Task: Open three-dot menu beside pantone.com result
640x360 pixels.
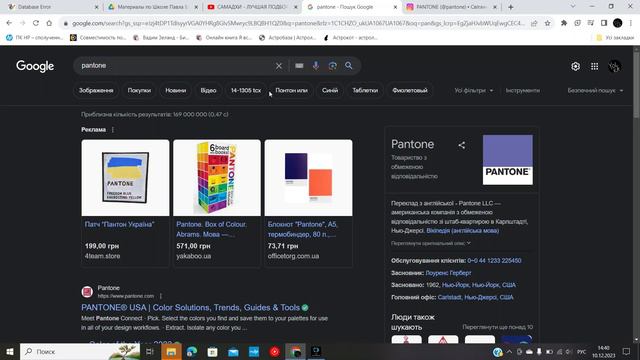Action: click(x=161, y=296)
